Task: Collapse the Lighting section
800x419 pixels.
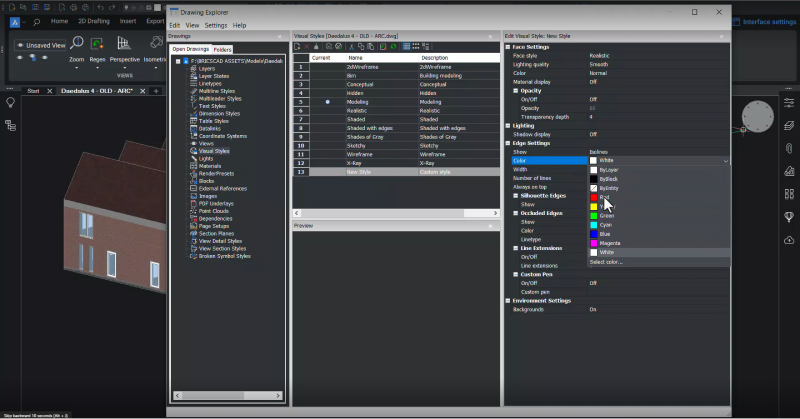Action: pyautogui.click(x=508, y=126)
